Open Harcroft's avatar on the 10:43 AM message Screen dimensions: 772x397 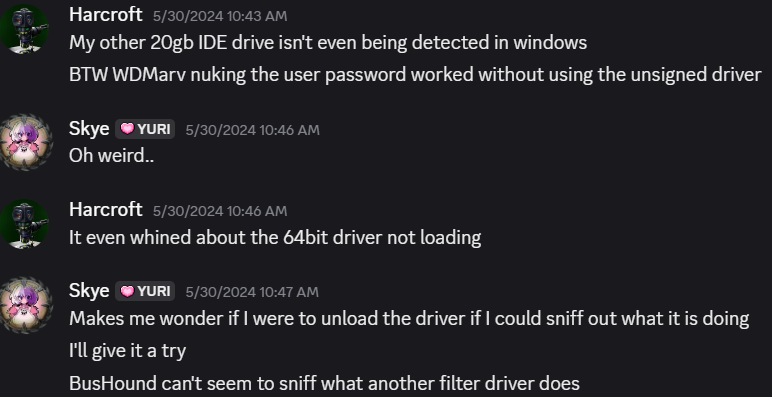tap(25, 29)
